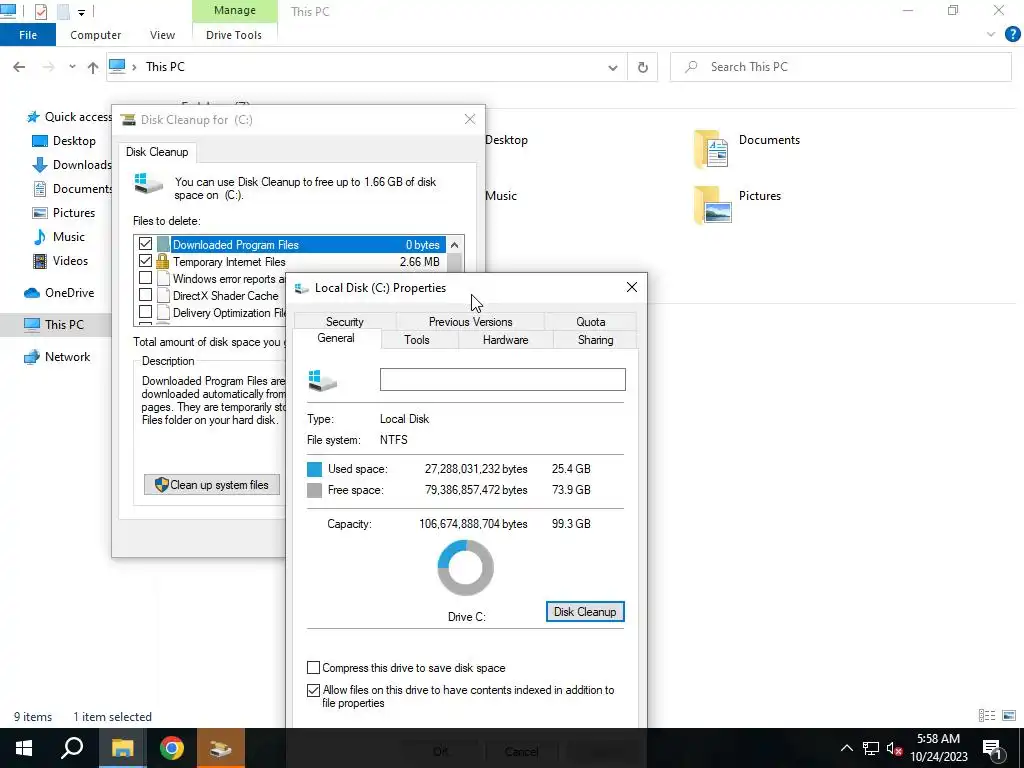The height and width of the screenshot is (768, 1024).
Task: Open Downloads from the navigation pane
Action: (72, 165)
